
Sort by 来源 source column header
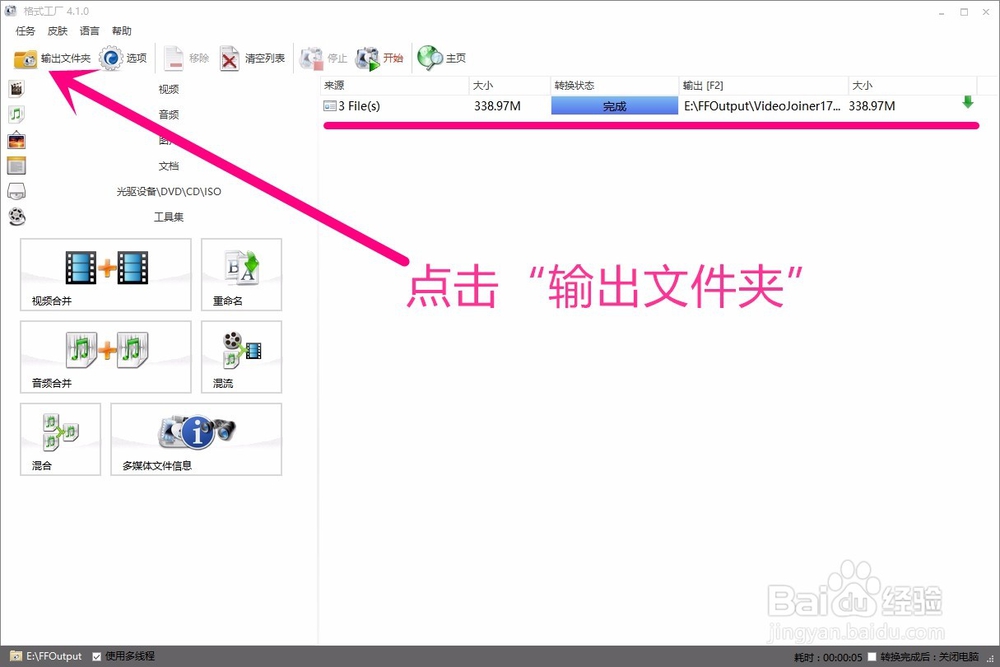[394, 85]
